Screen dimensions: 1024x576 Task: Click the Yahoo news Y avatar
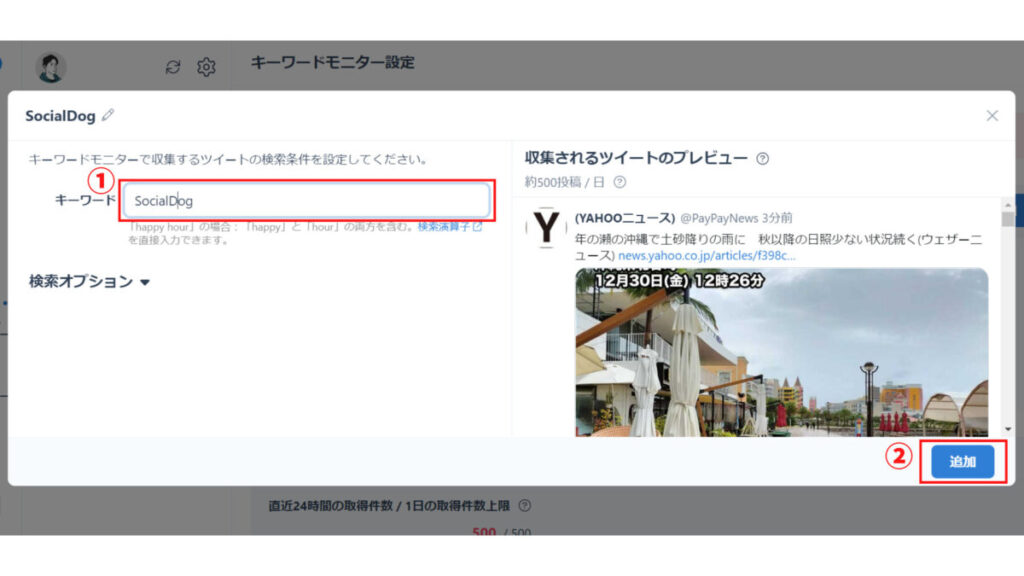tap(546, 227)
